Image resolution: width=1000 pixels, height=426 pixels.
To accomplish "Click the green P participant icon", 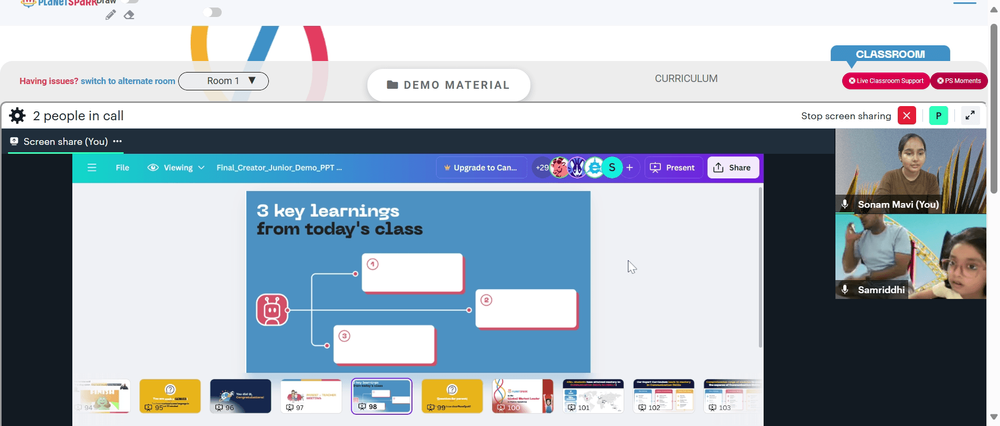I will point(938,115).
